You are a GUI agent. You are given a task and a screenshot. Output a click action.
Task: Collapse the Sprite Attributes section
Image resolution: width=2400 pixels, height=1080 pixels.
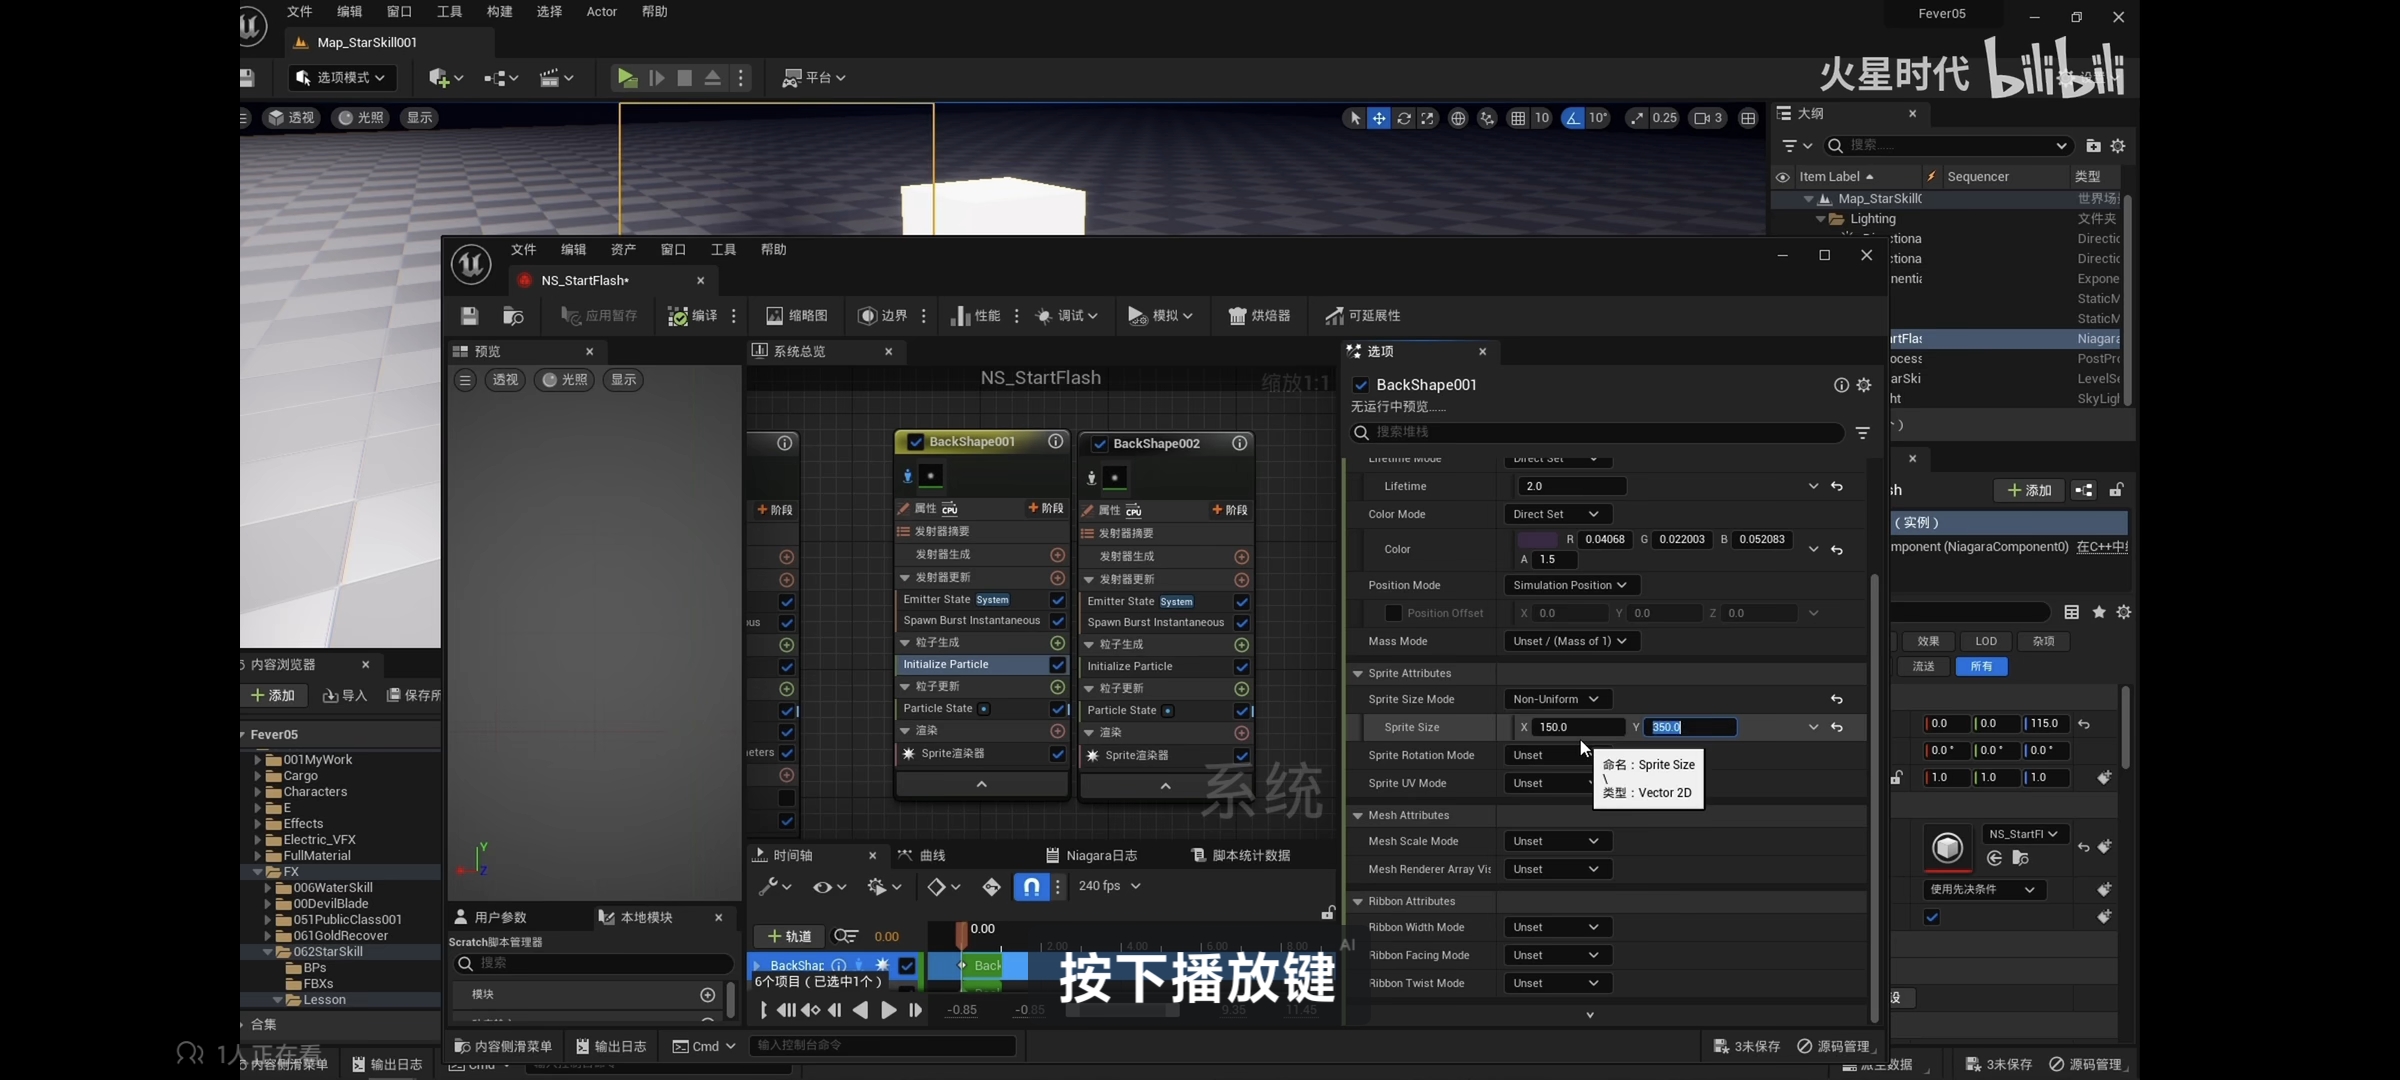click(1358, 673)
